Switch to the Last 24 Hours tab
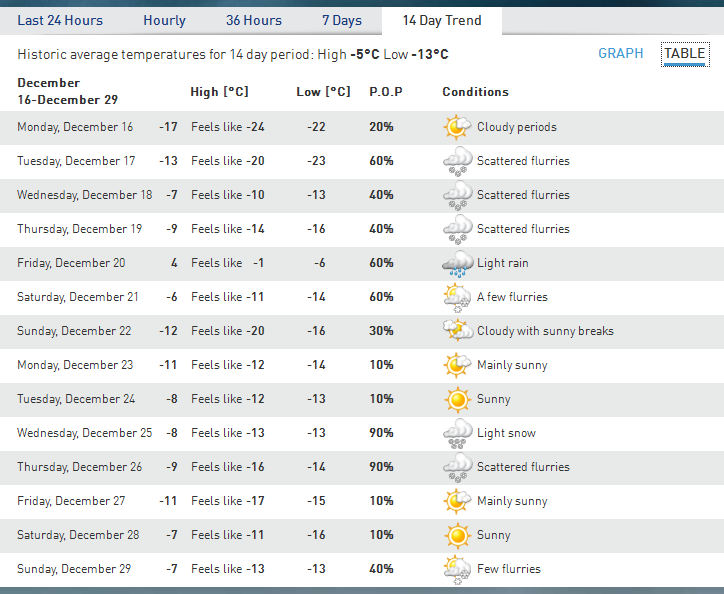The width and height of the screenshot is (724, 594). pos(60,20)
